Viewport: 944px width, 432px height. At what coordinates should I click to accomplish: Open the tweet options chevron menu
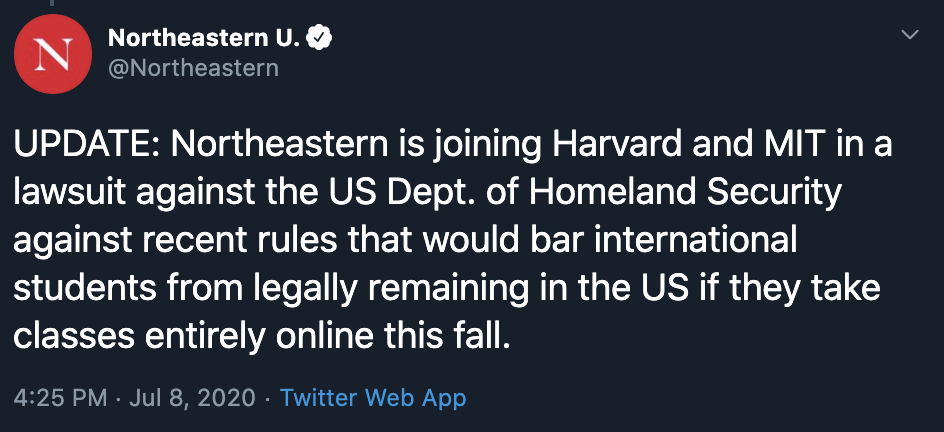click(x=910, y=35)
